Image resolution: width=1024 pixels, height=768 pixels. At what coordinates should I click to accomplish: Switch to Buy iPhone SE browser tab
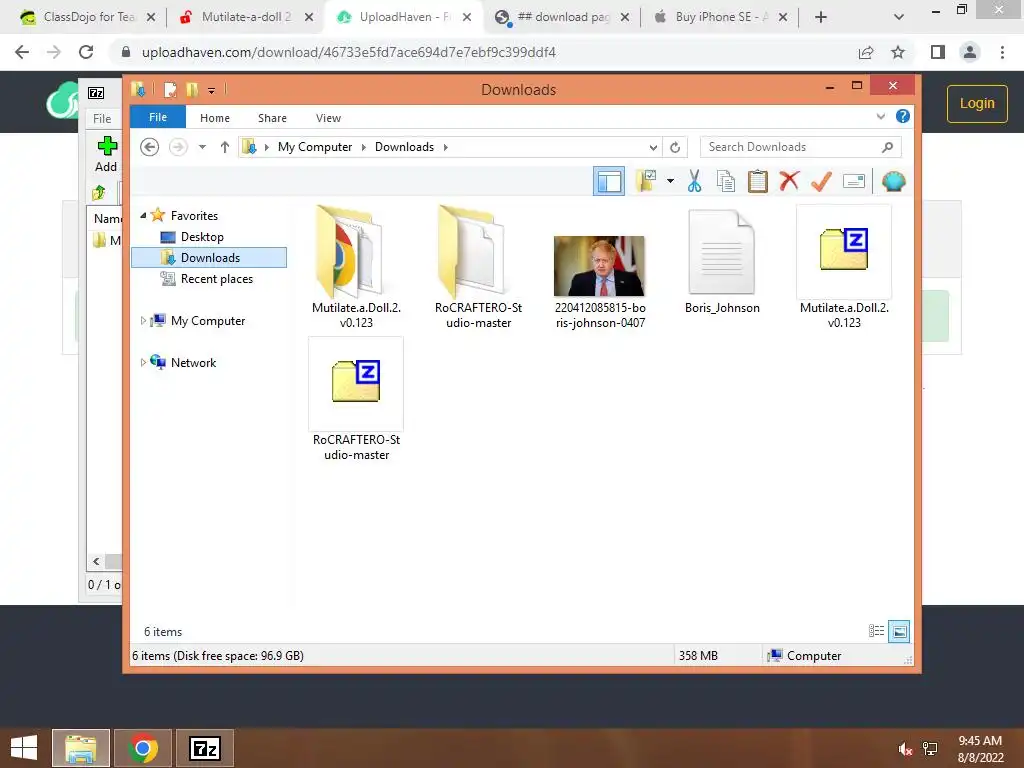click(x=720, y=17)
